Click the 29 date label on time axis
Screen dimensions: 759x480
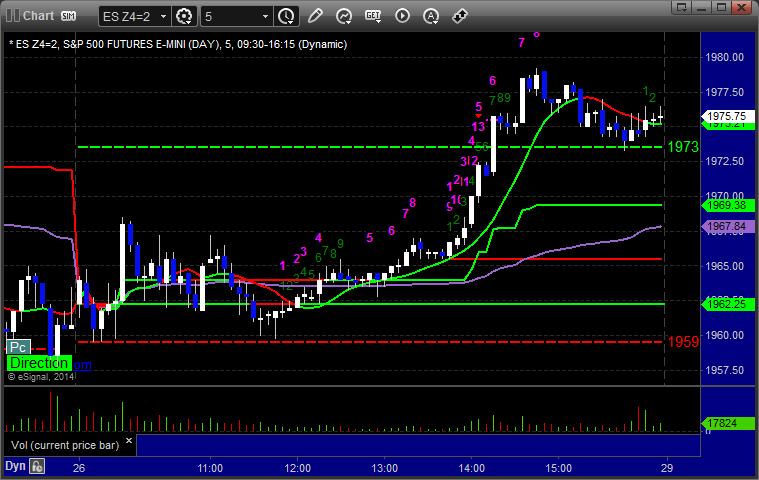click(667, 468)
